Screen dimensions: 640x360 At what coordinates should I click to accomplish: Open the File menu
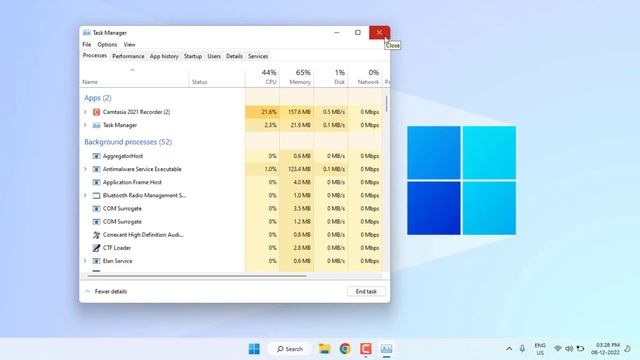pos(87,44)
